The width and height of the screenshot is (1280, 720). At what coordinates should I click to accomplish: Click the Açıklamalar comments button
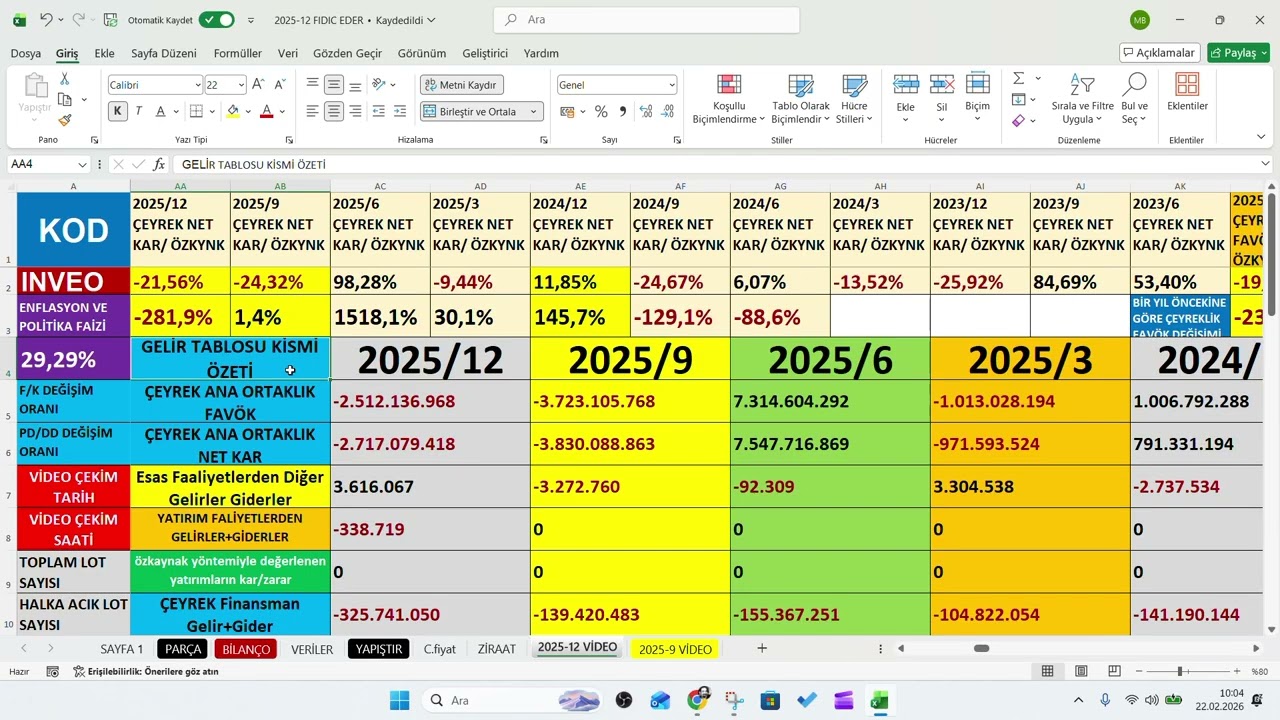pos(1159,53)
